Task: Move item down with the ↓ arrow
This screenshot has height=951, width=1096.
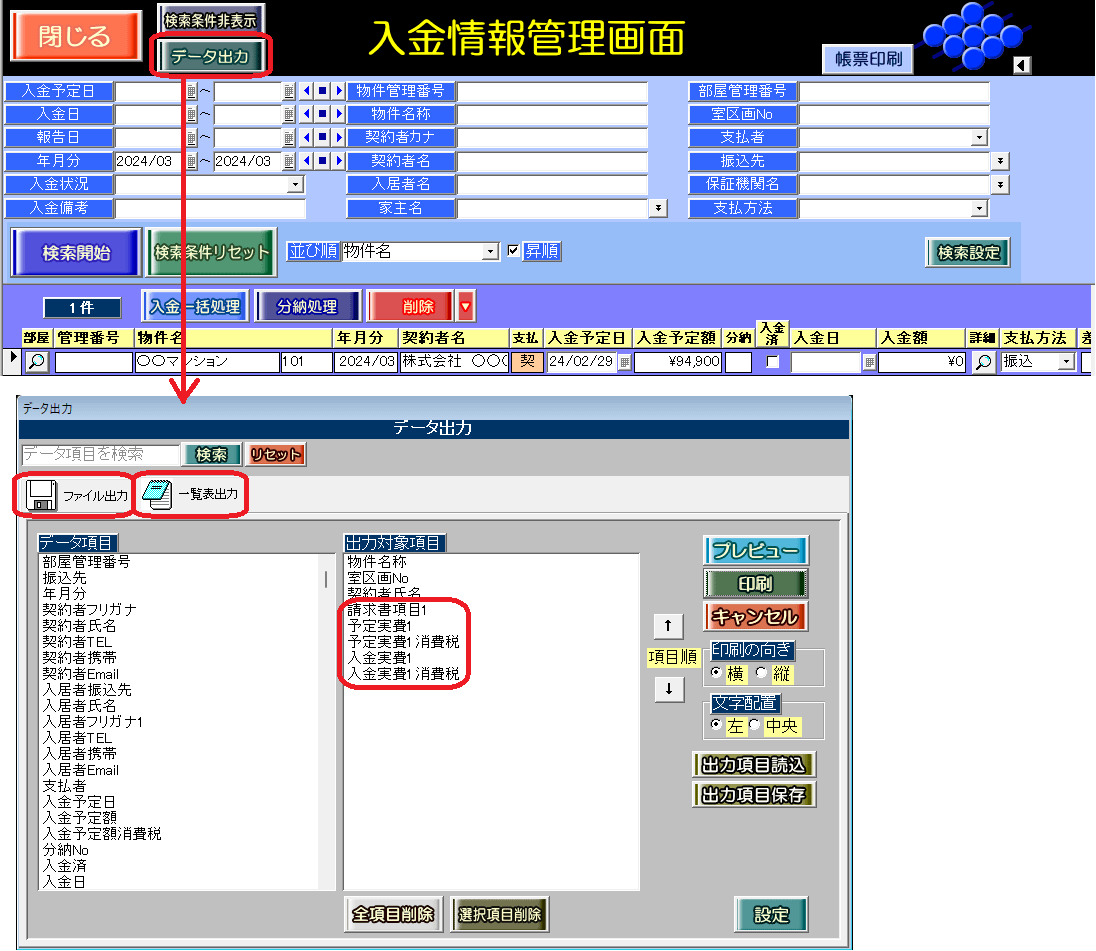Action: tap(668, 689)
